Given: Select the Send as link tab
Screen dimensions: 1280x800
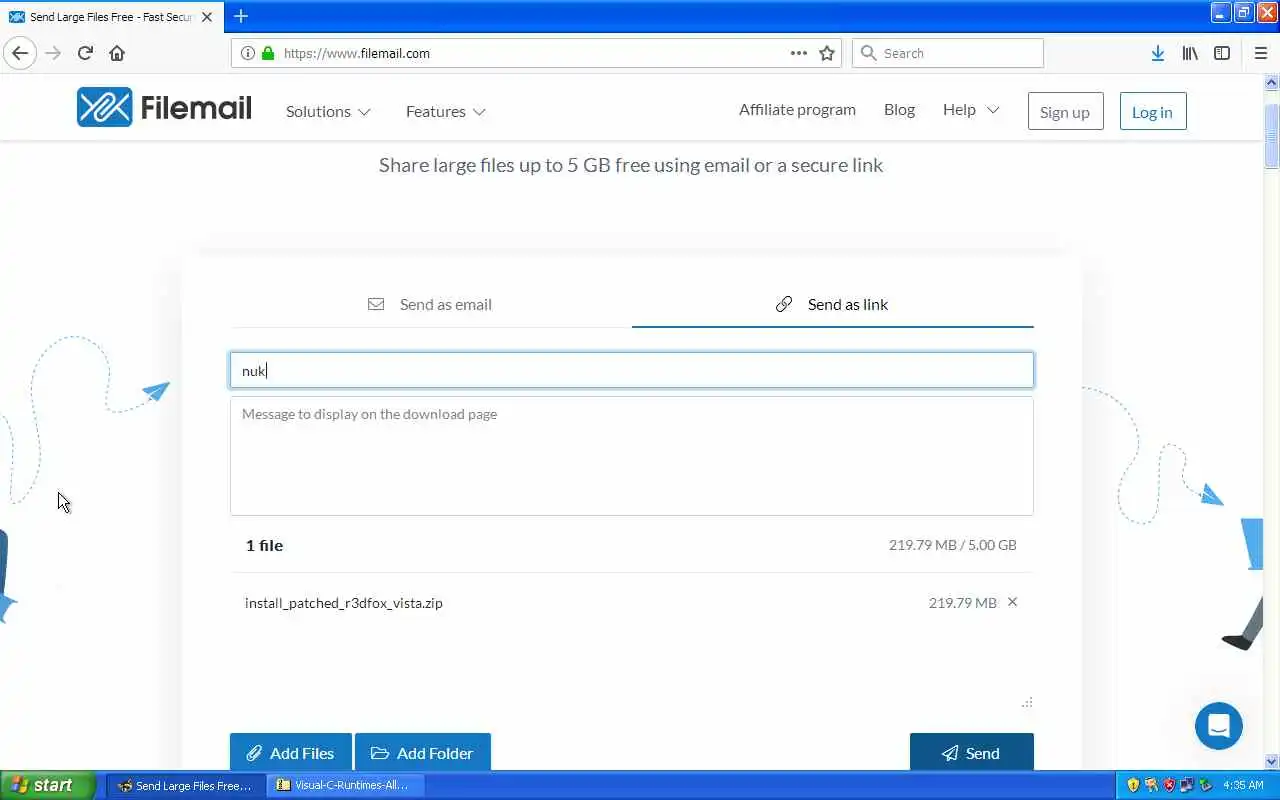Looking at the screenshot, I should coord(833,304).
